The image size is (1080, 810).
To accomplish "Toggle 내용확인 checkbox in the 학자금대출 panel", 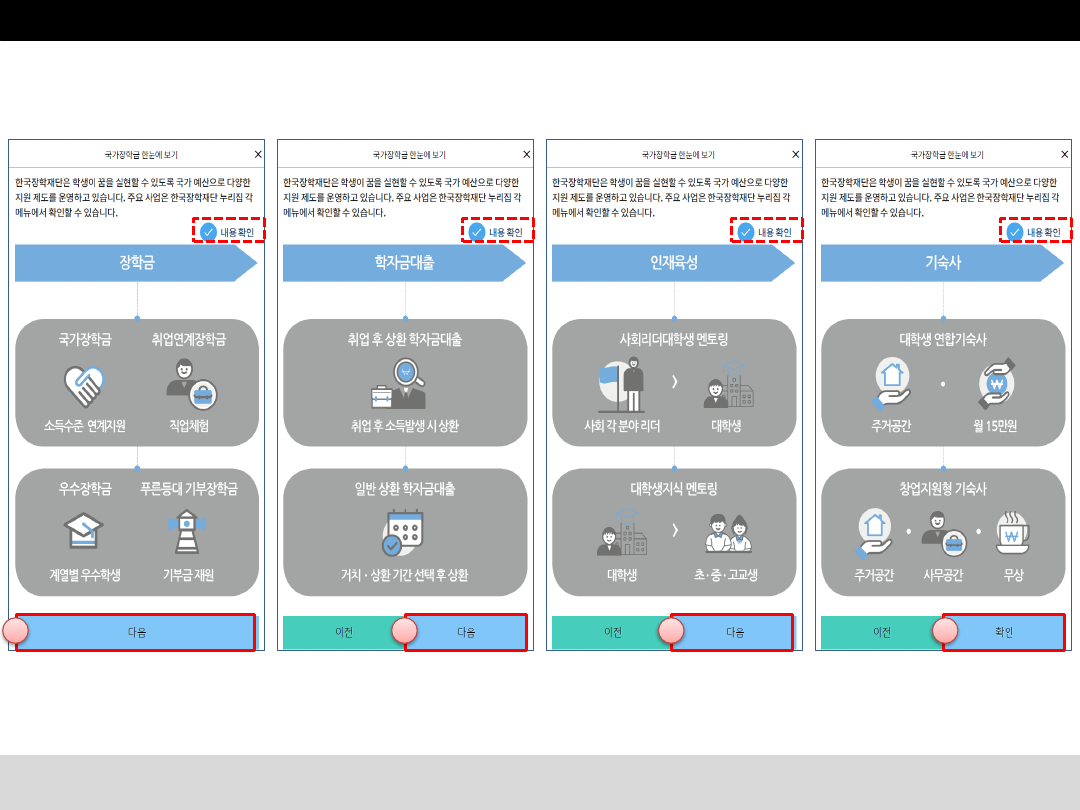I will point(477,232).
